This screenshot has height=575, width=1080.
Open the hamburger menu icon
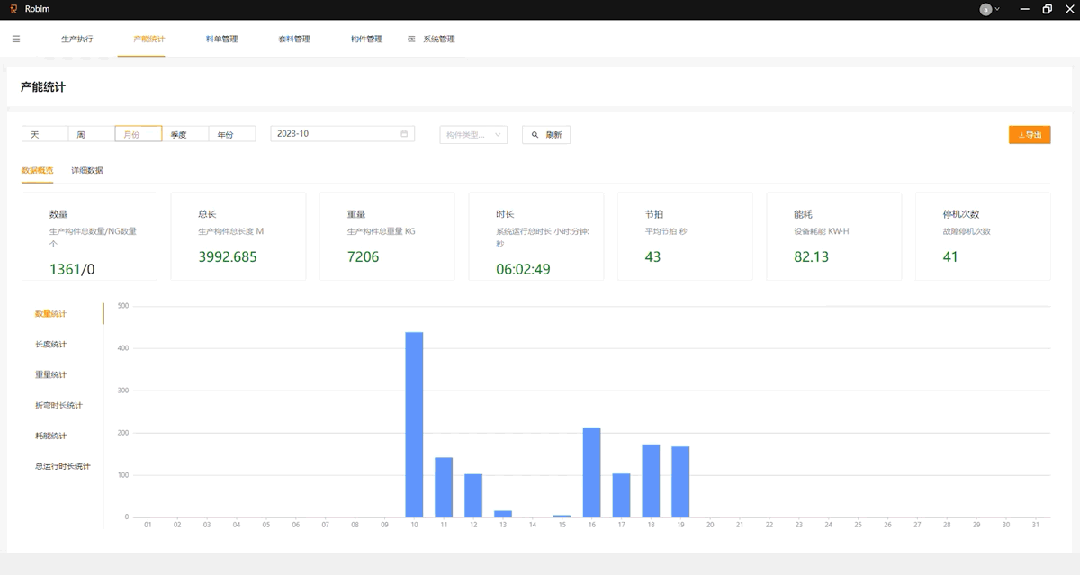click(17, 39)
